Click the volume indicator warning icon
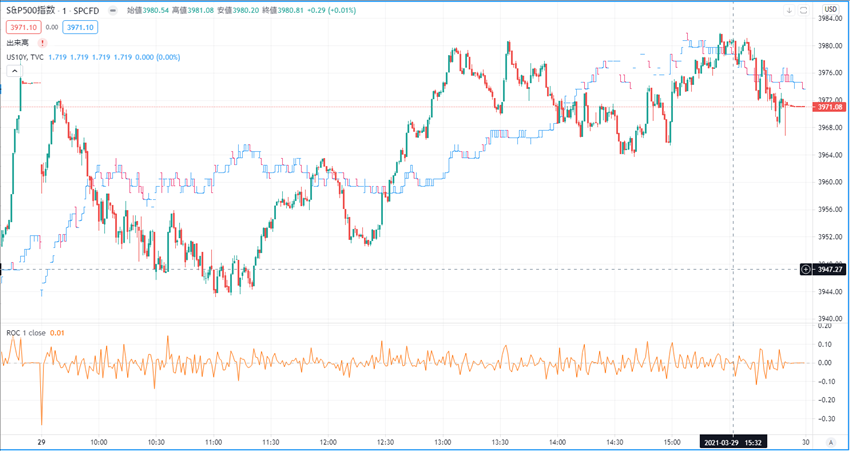 click(x=42, y=43)
